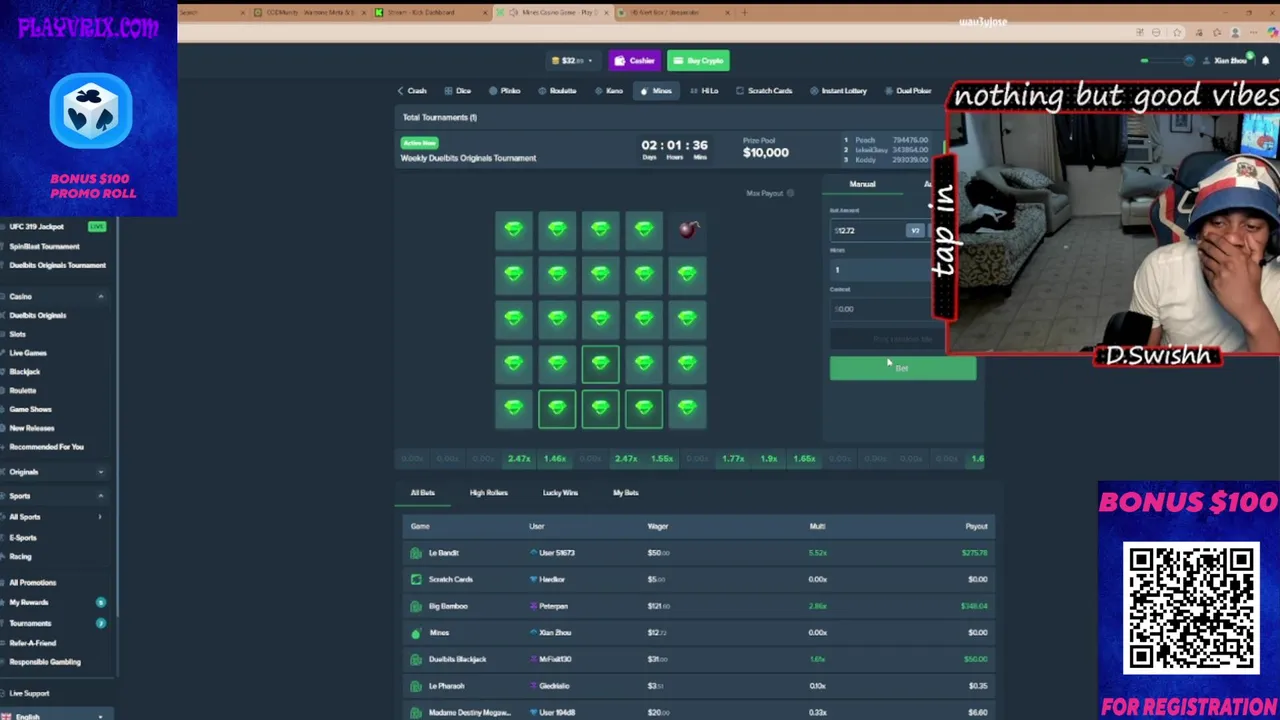Image resolution: width=1280 pixels, height=720 pixels.
Task: Open Racing in the sidebar
Action: [x=20, y=557]
